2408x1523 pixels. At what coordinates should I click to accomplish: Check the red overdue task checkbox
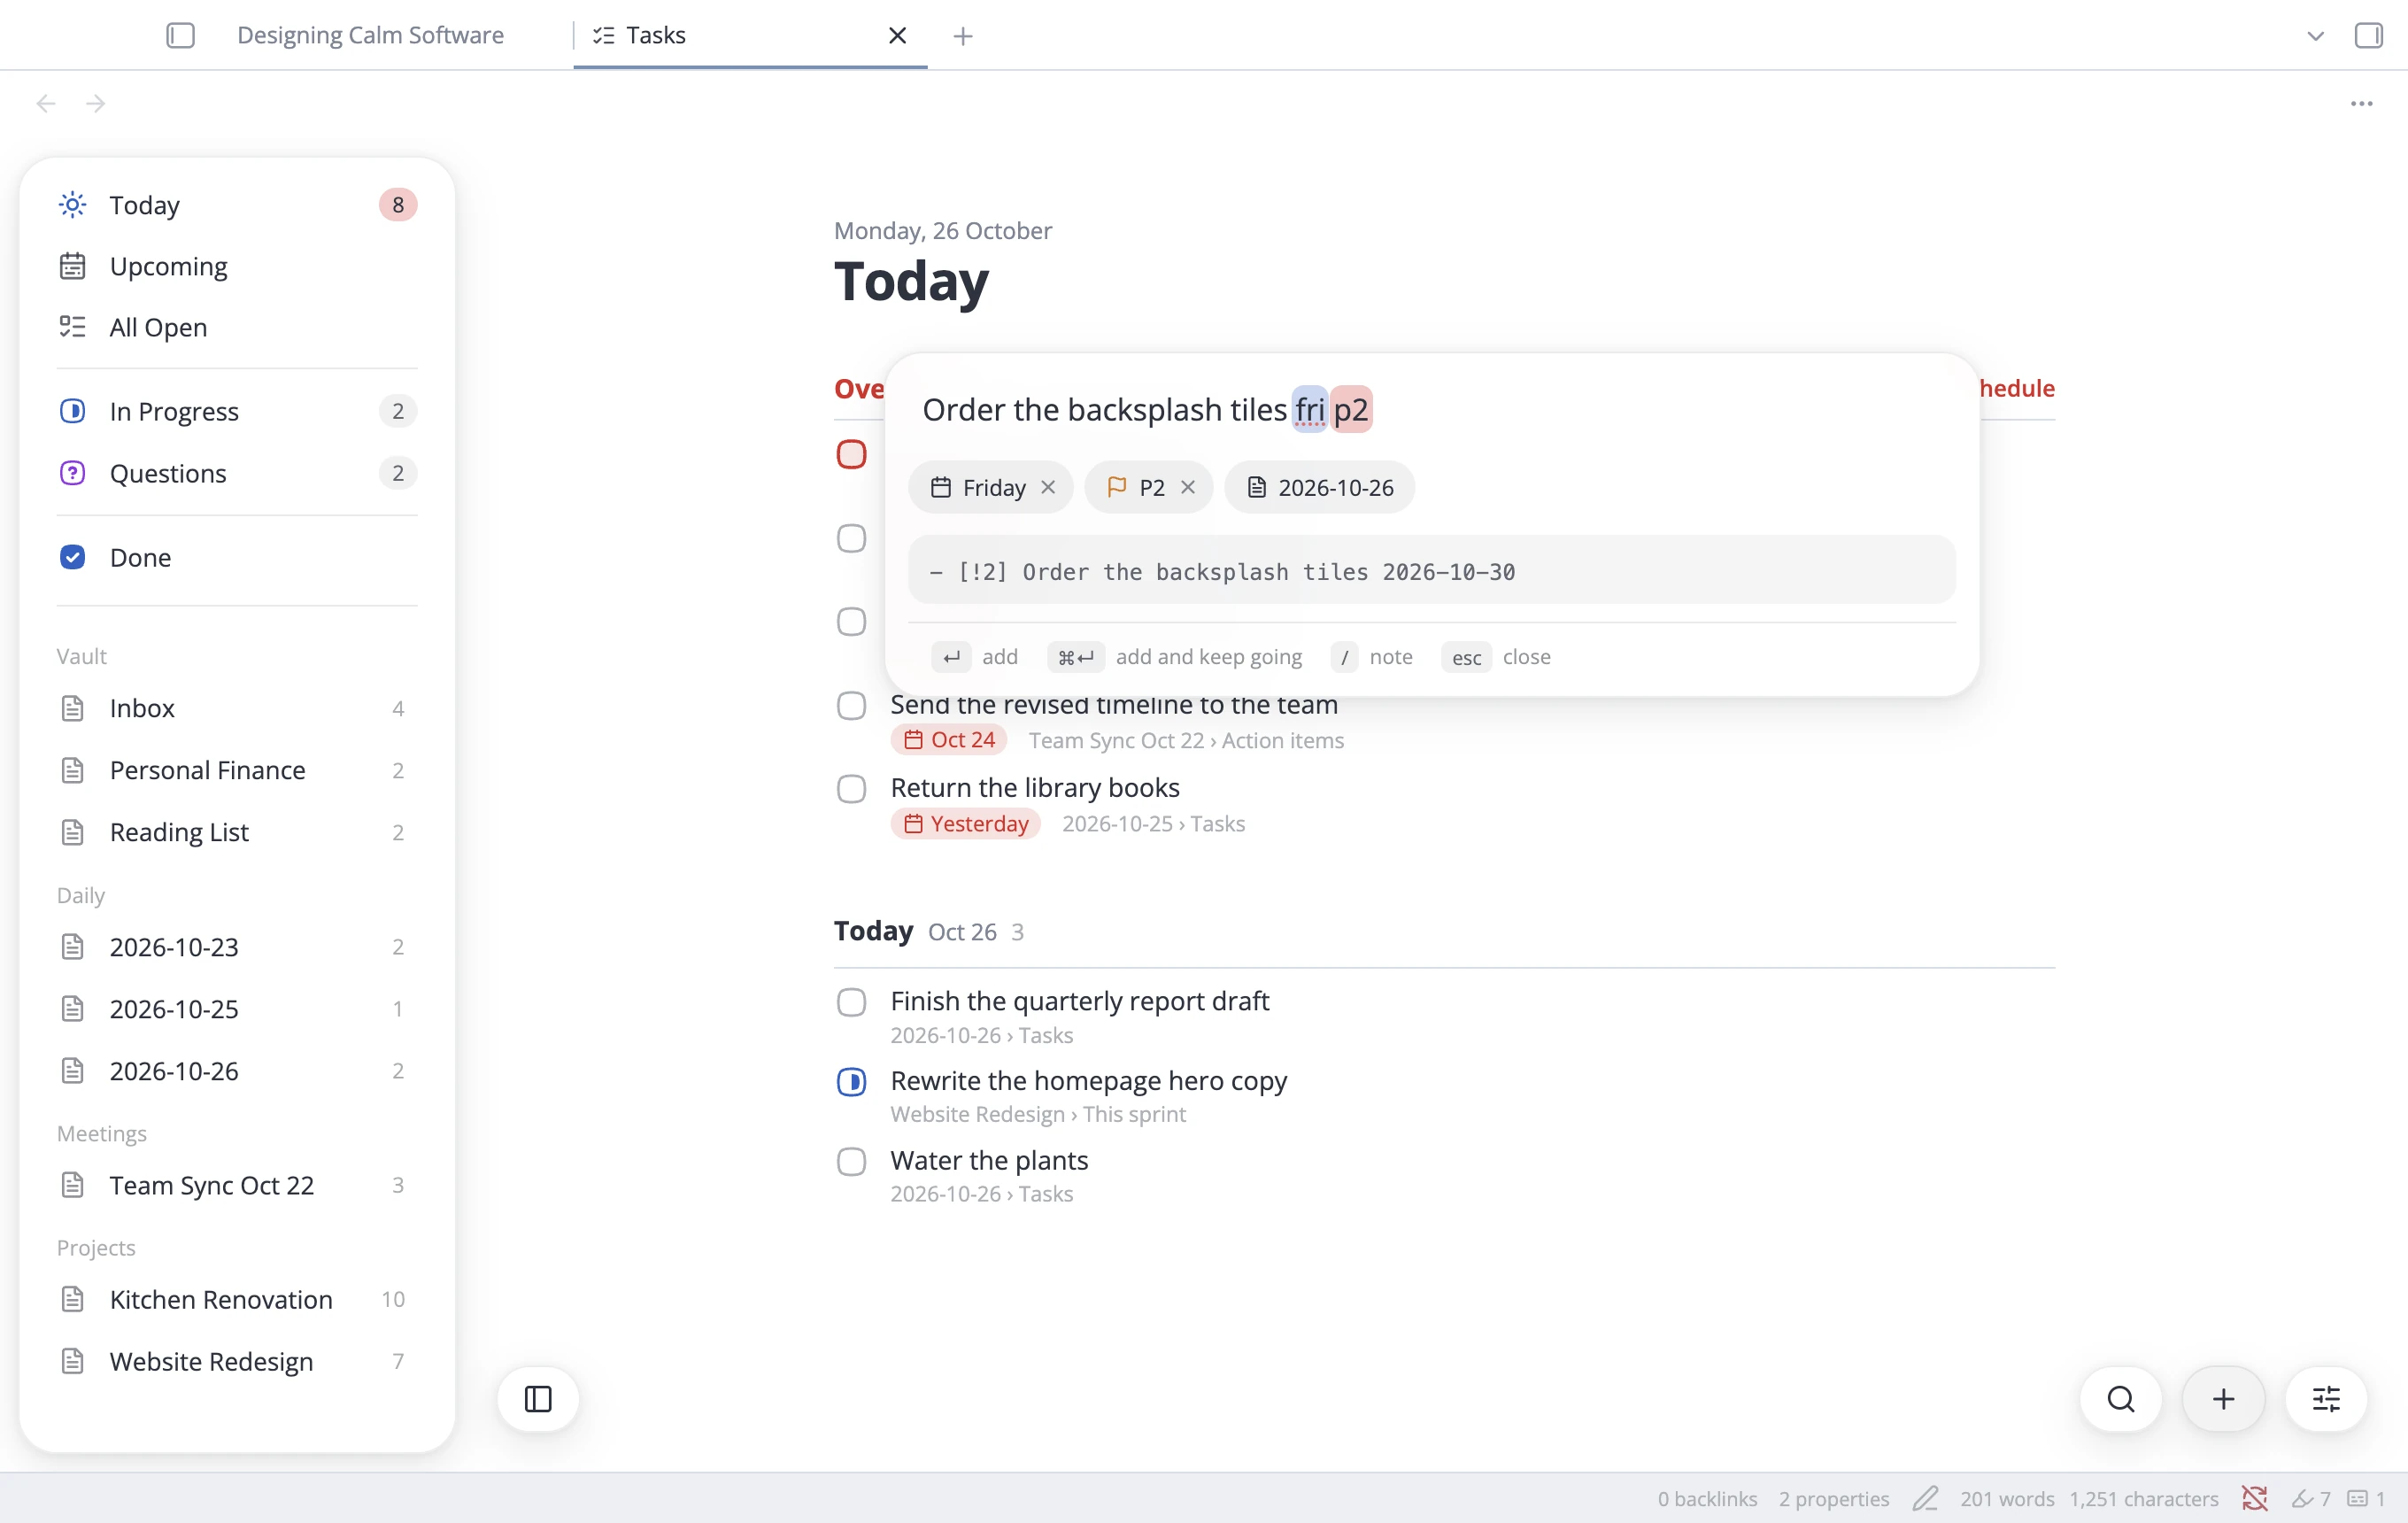[851, 454]
